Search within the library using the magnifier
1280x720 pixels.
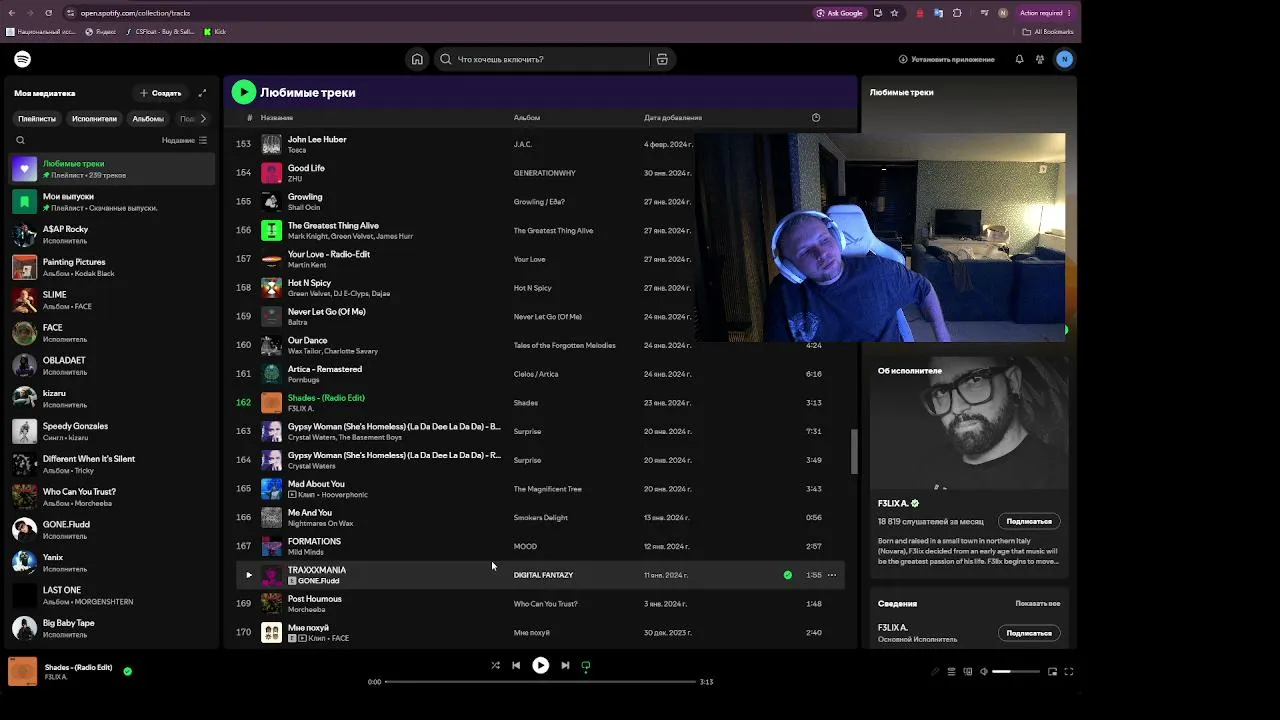(x=20, y=140)
